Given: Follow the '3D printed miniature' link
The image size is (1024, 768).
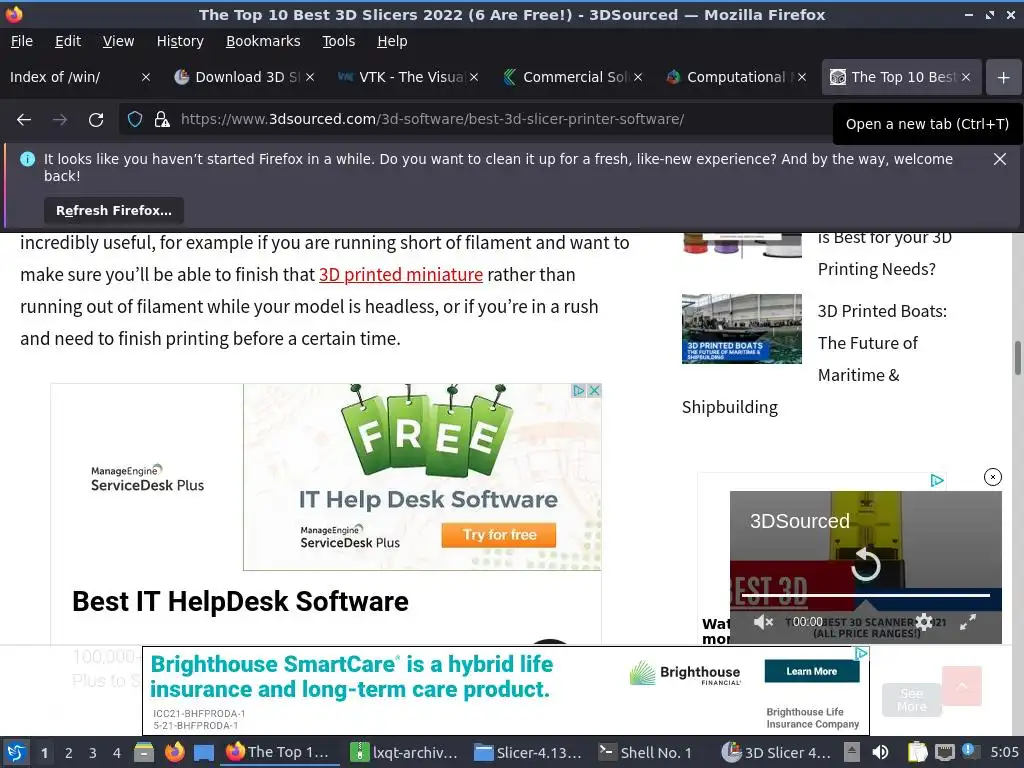Looking at the screenshot, I should coord(400,275).
